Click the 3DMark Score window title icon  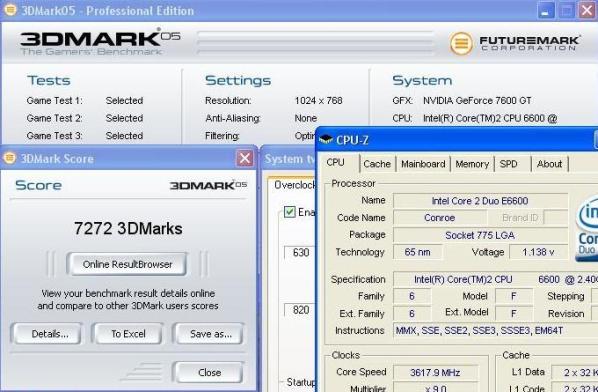9,157
